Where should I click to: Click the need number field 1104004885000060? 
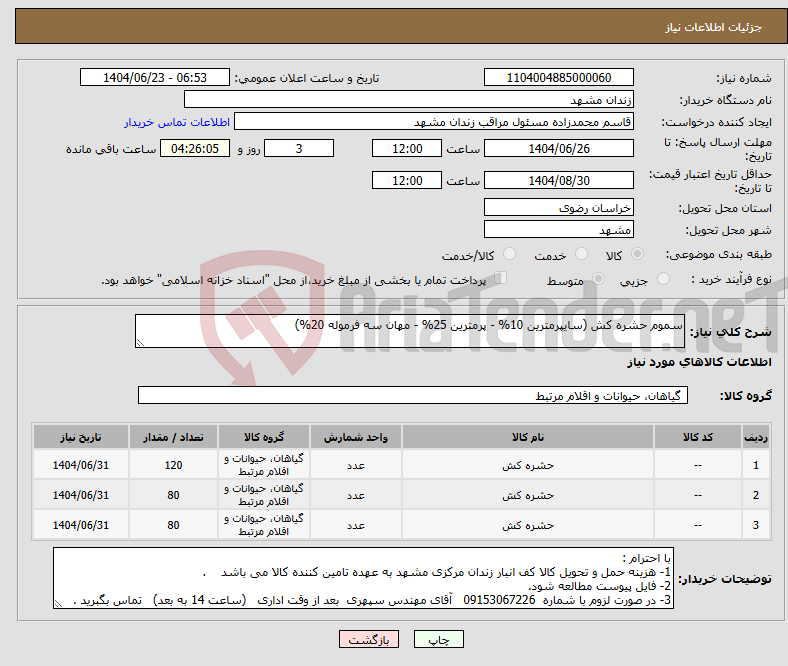coord(559,77)
